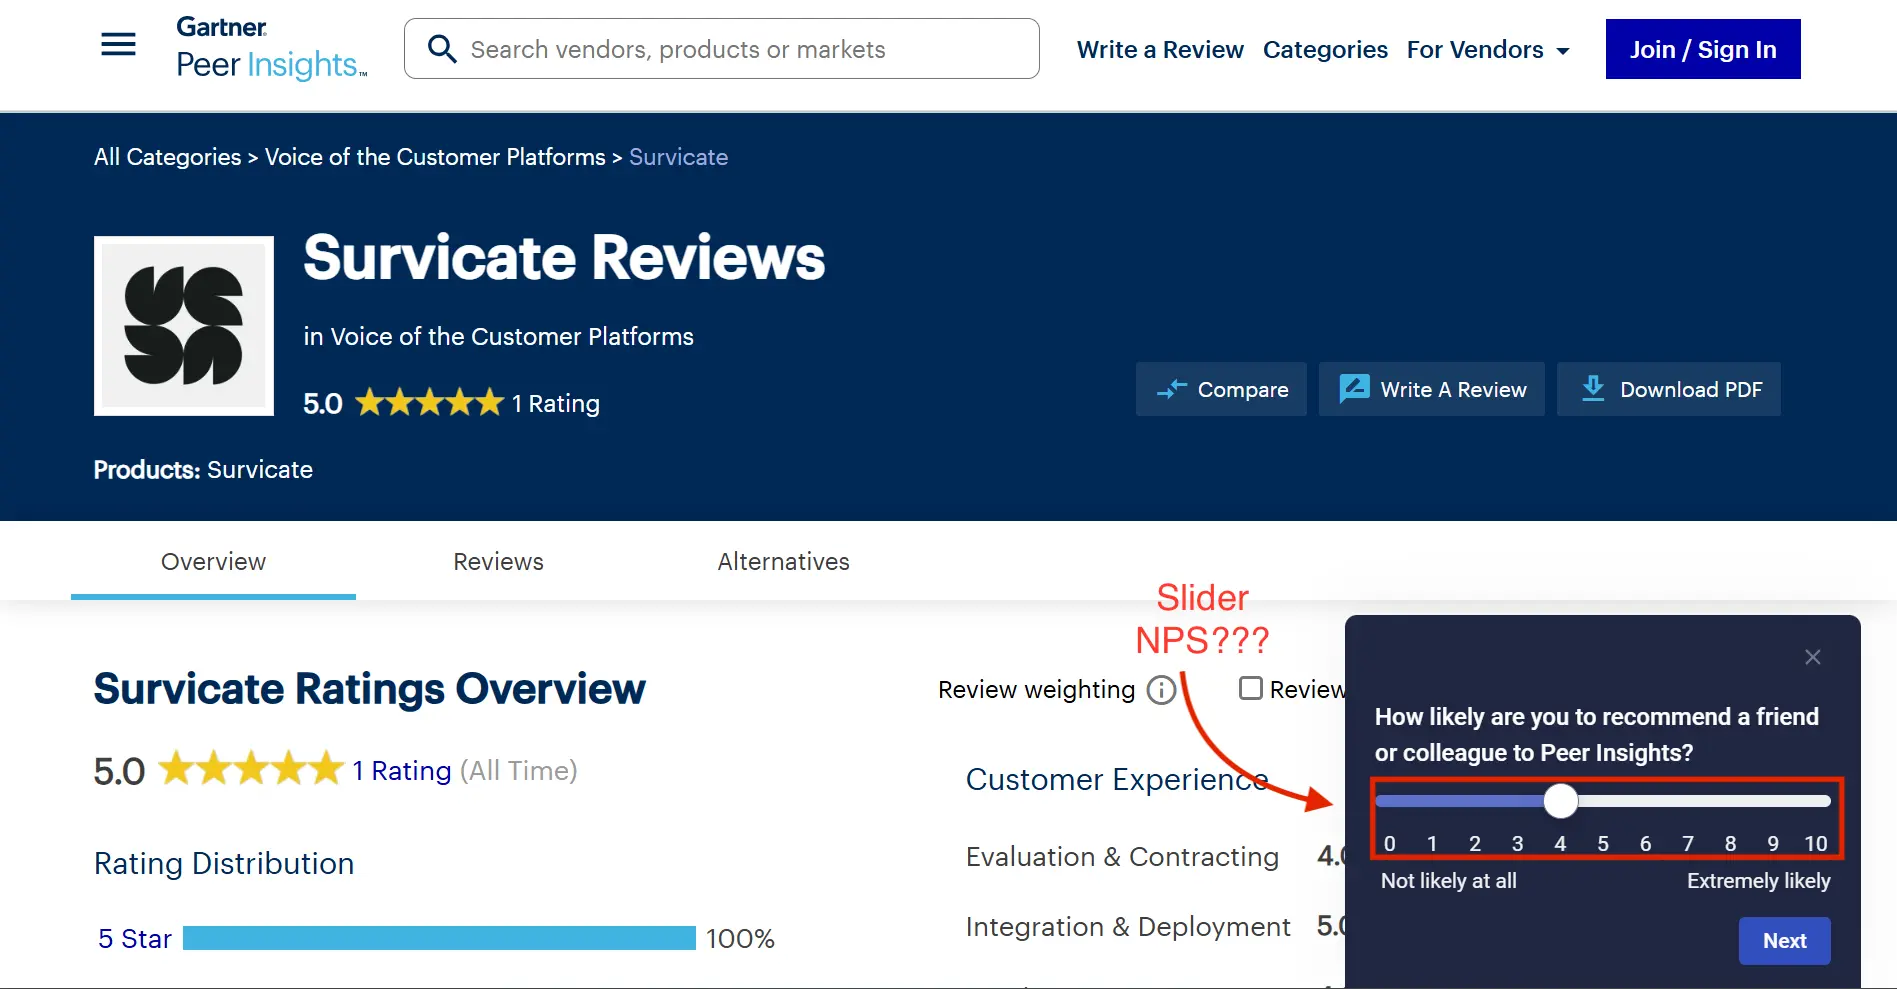This screenshot has height=989, width=1897.
Task: Set the NPS slider to 0
Action: click(x=1389, y=843)
